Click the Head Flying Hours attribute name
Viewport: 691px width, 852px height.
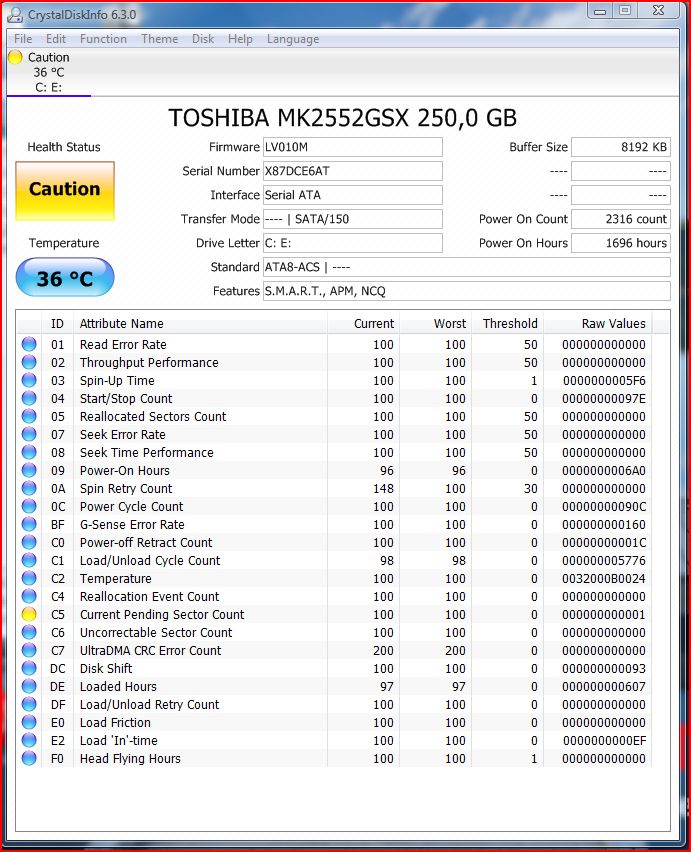pyautogui.click(x=130, y=759)
